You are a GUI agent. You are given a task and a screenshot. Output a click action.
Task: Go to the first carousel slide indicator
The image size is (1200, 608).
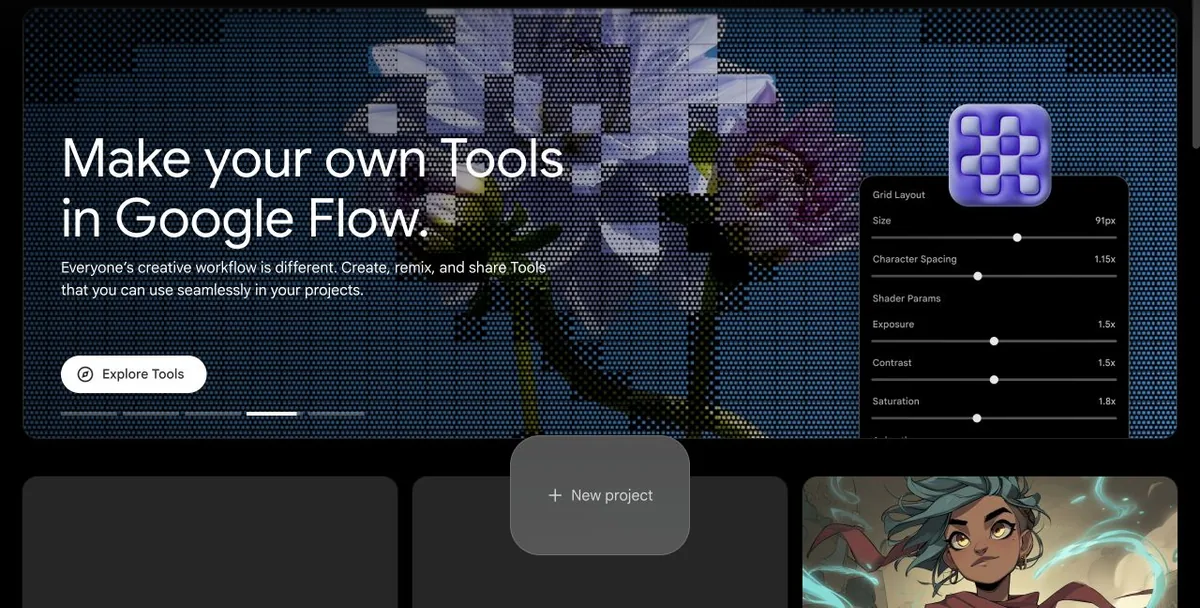(x=89, y=412)
